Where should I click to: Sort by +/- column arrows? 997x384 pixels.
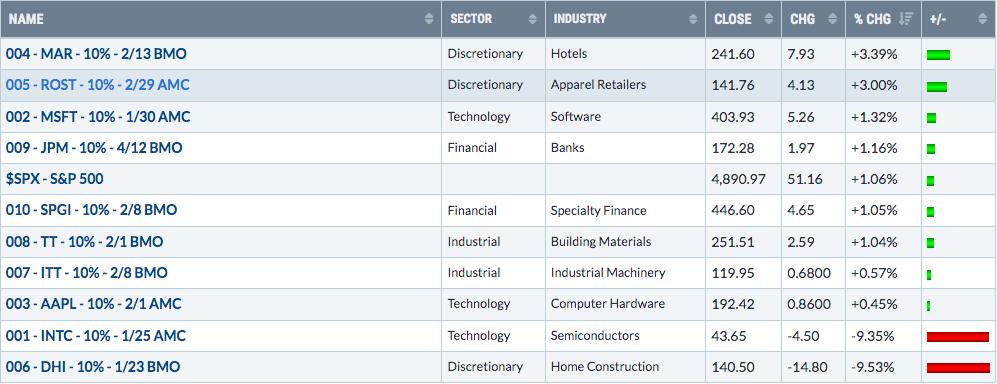pos(983,19)
